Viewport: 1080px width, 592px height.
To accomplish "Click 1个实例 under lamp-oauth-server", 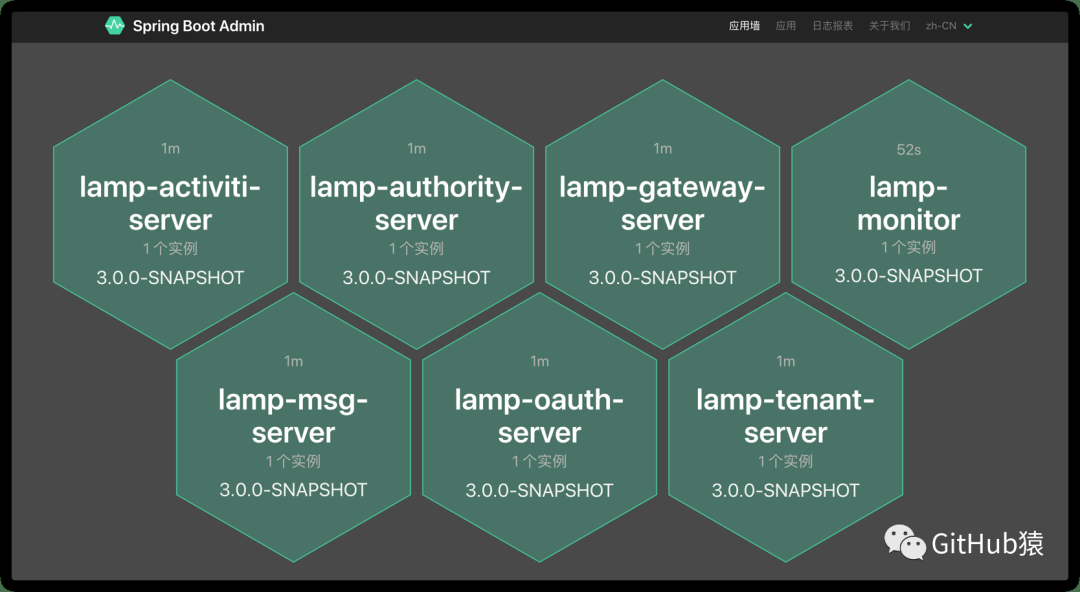I will point(539,461).
